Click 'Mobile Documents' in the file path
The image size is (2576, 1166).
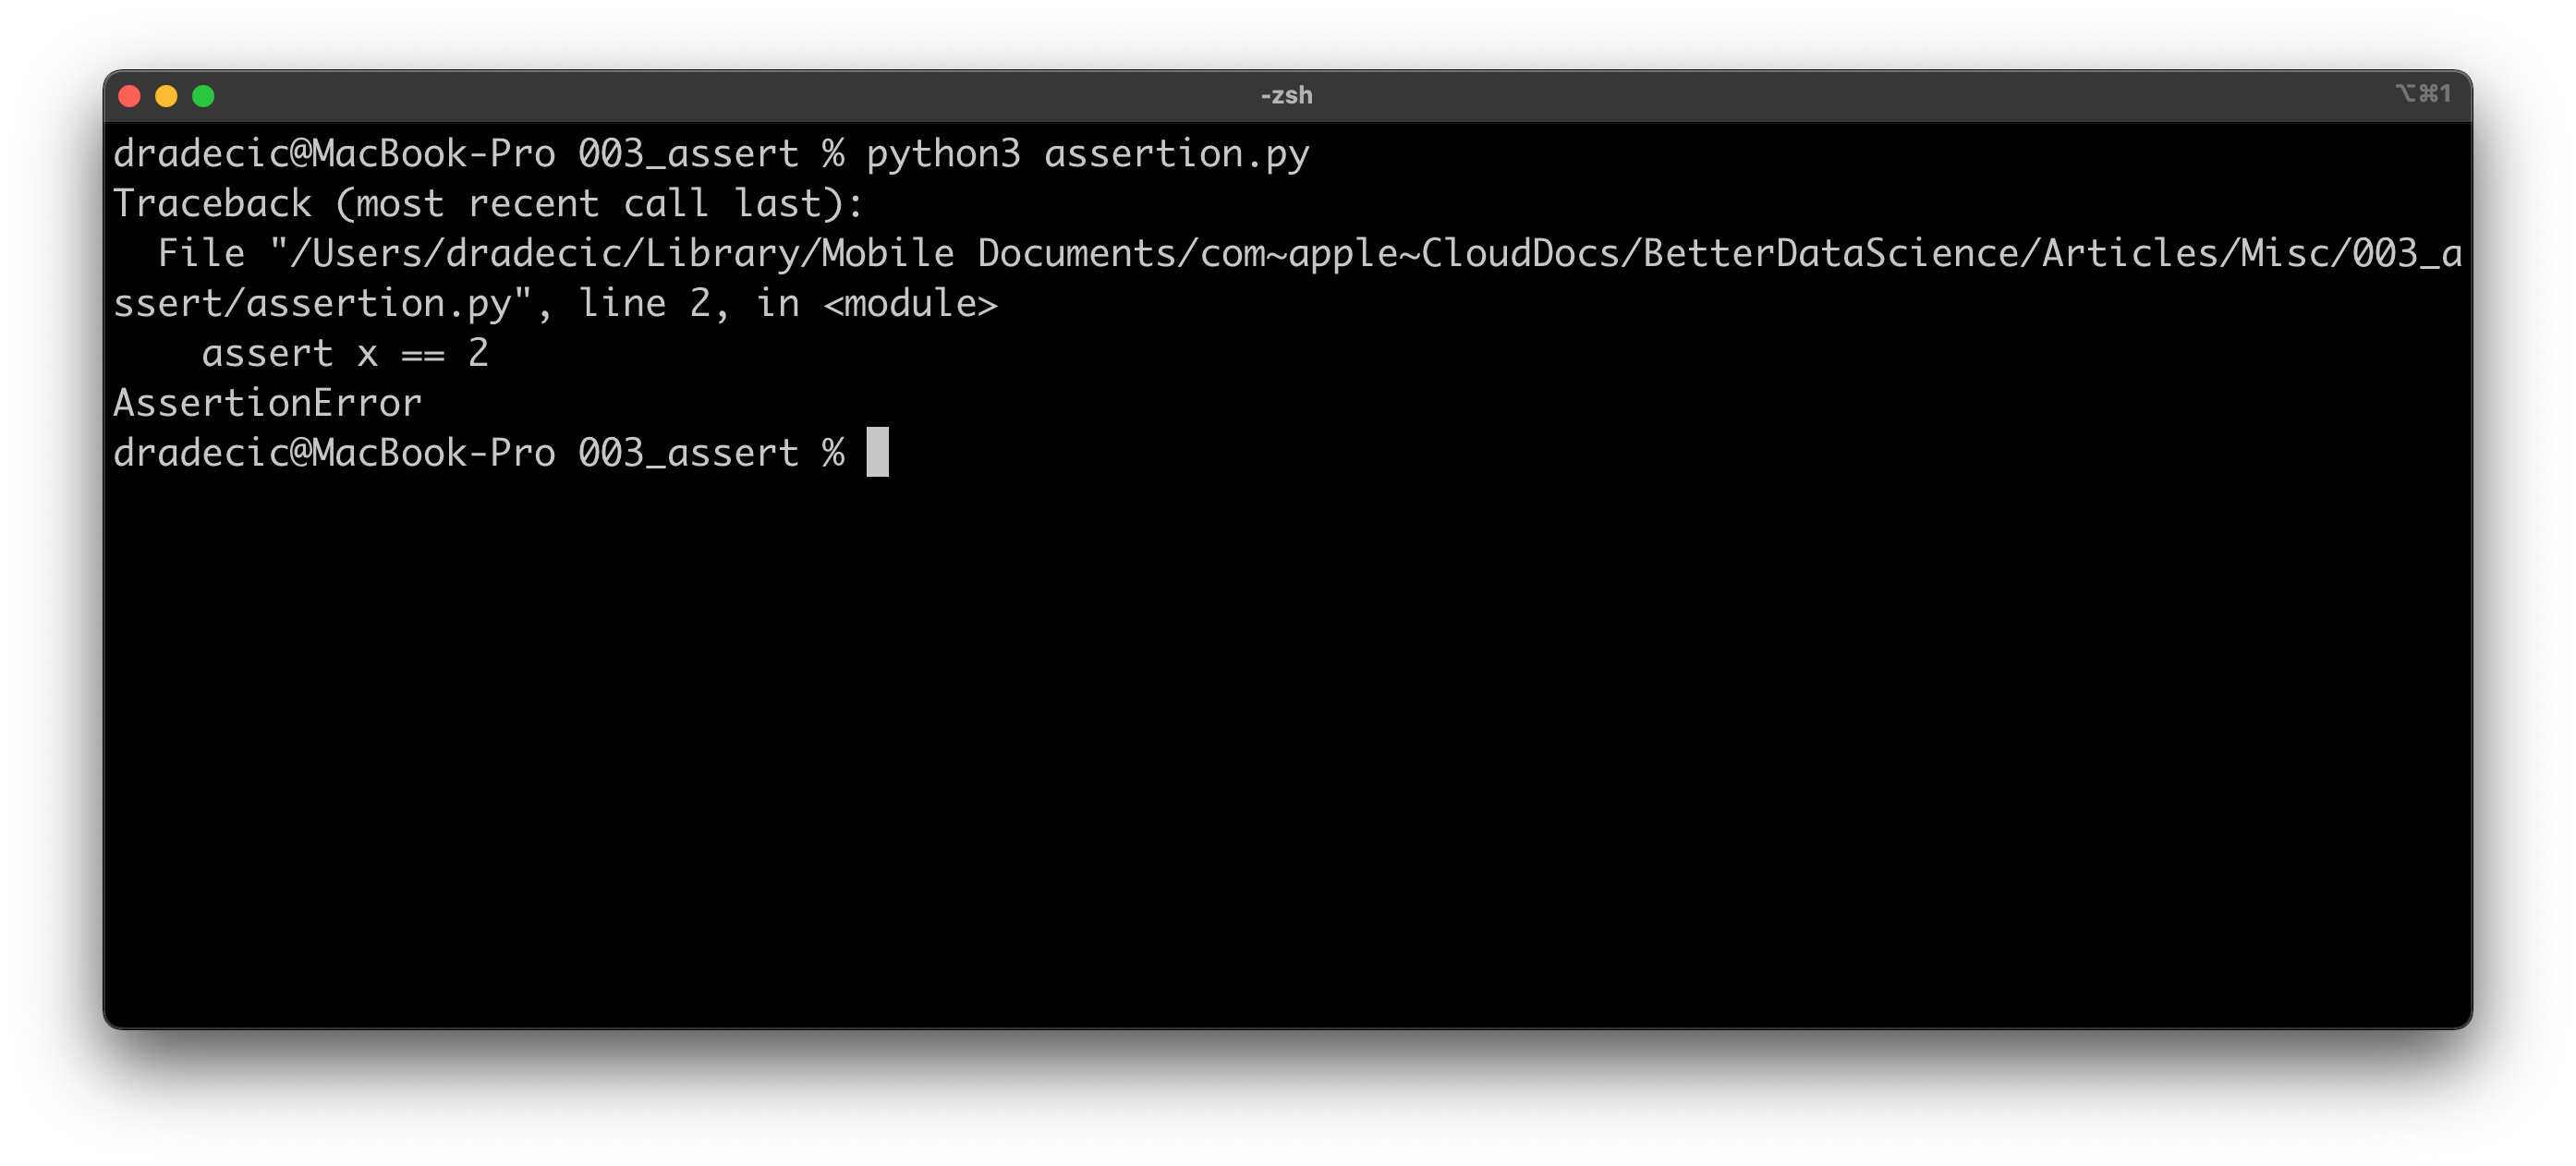point(888,254)
